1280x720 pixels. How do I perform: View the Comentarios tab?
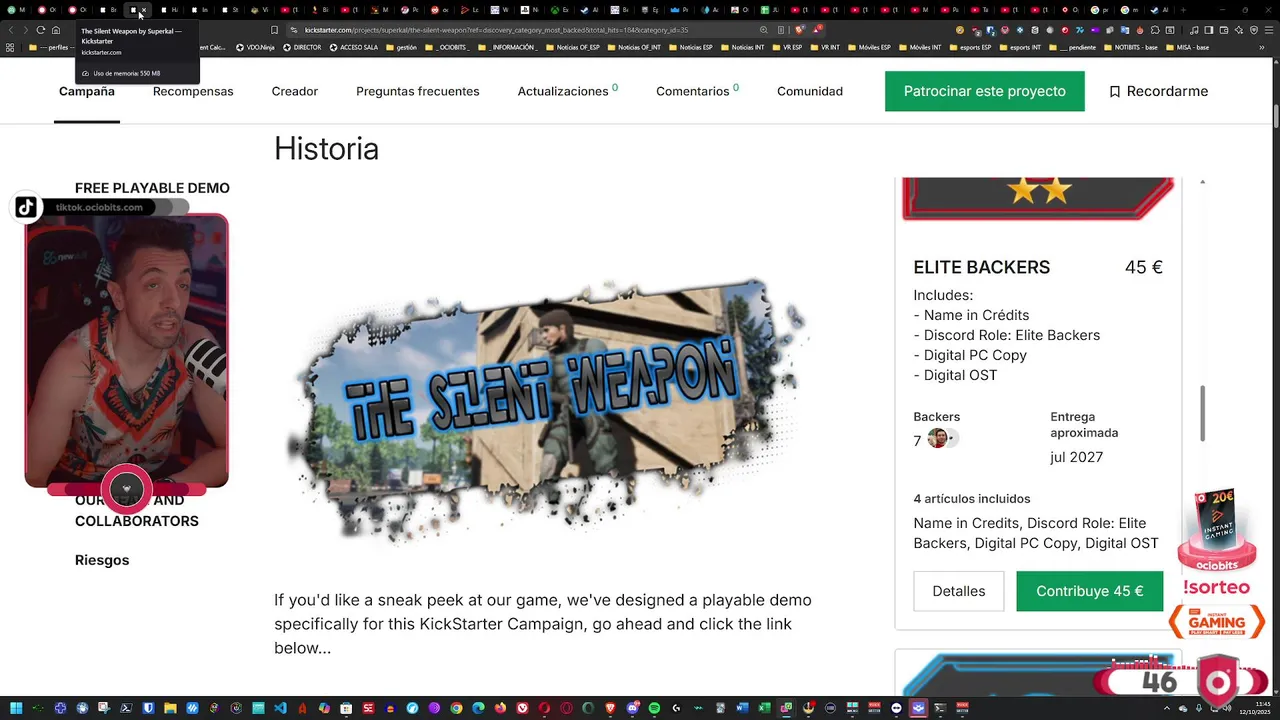pyautogui.click(x=697, y=91)
